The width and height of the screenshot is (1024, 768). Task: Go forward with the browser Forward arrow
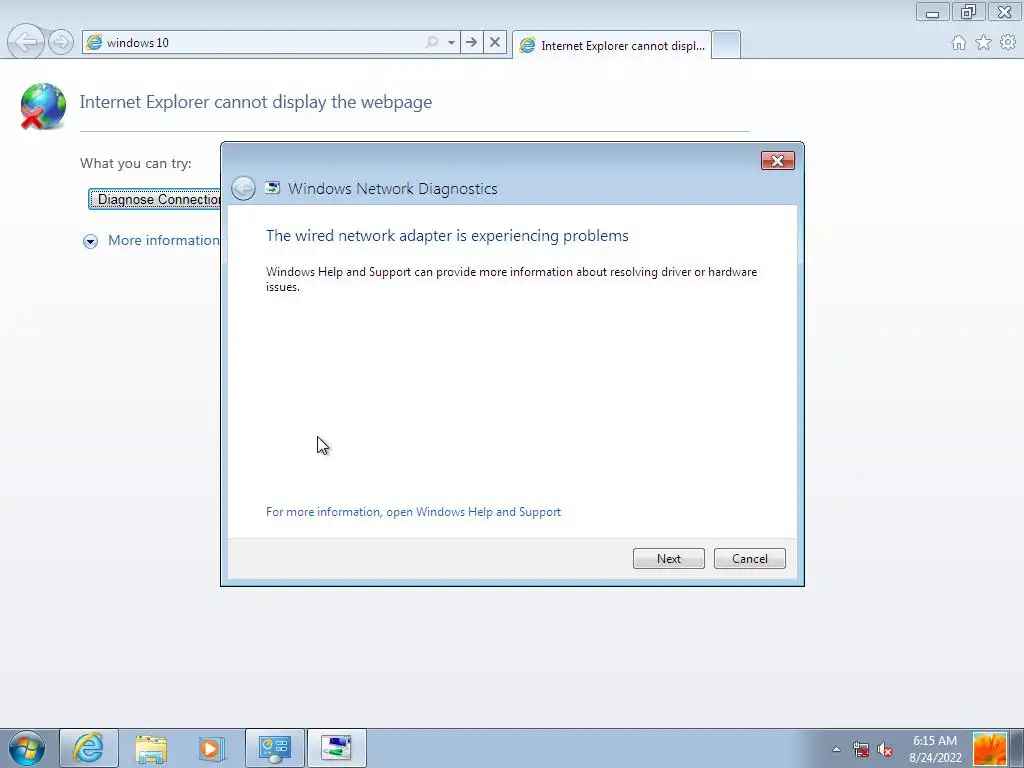click(x=61, y=42)
